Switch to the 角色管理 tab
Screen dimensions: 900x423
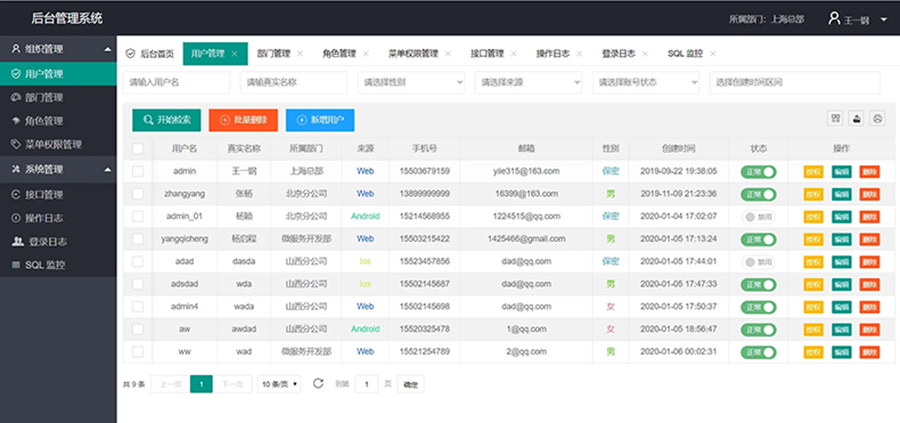click(339, 53)
